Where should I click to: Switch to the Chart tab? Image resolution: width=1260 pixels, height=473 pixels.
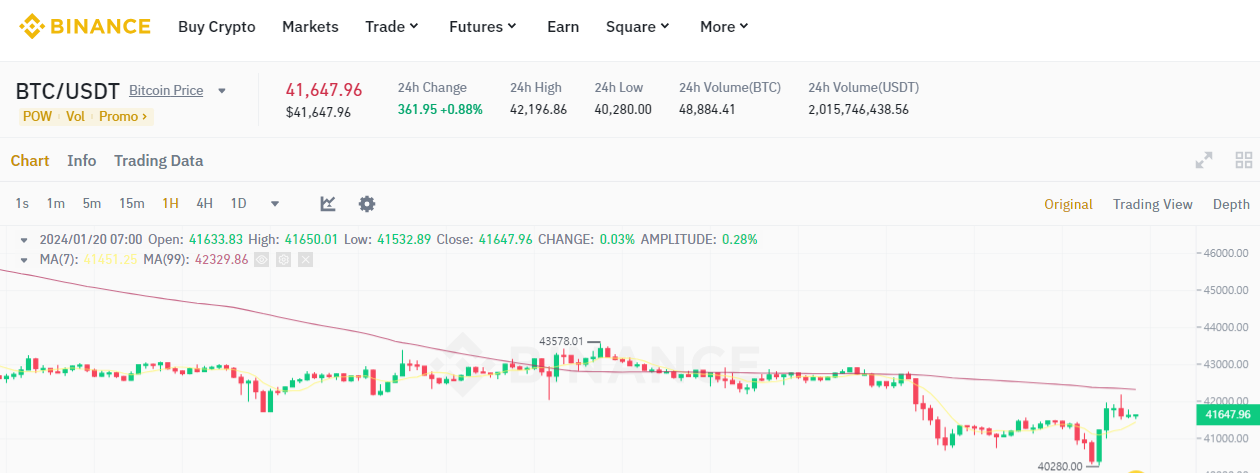coord(30,160)
